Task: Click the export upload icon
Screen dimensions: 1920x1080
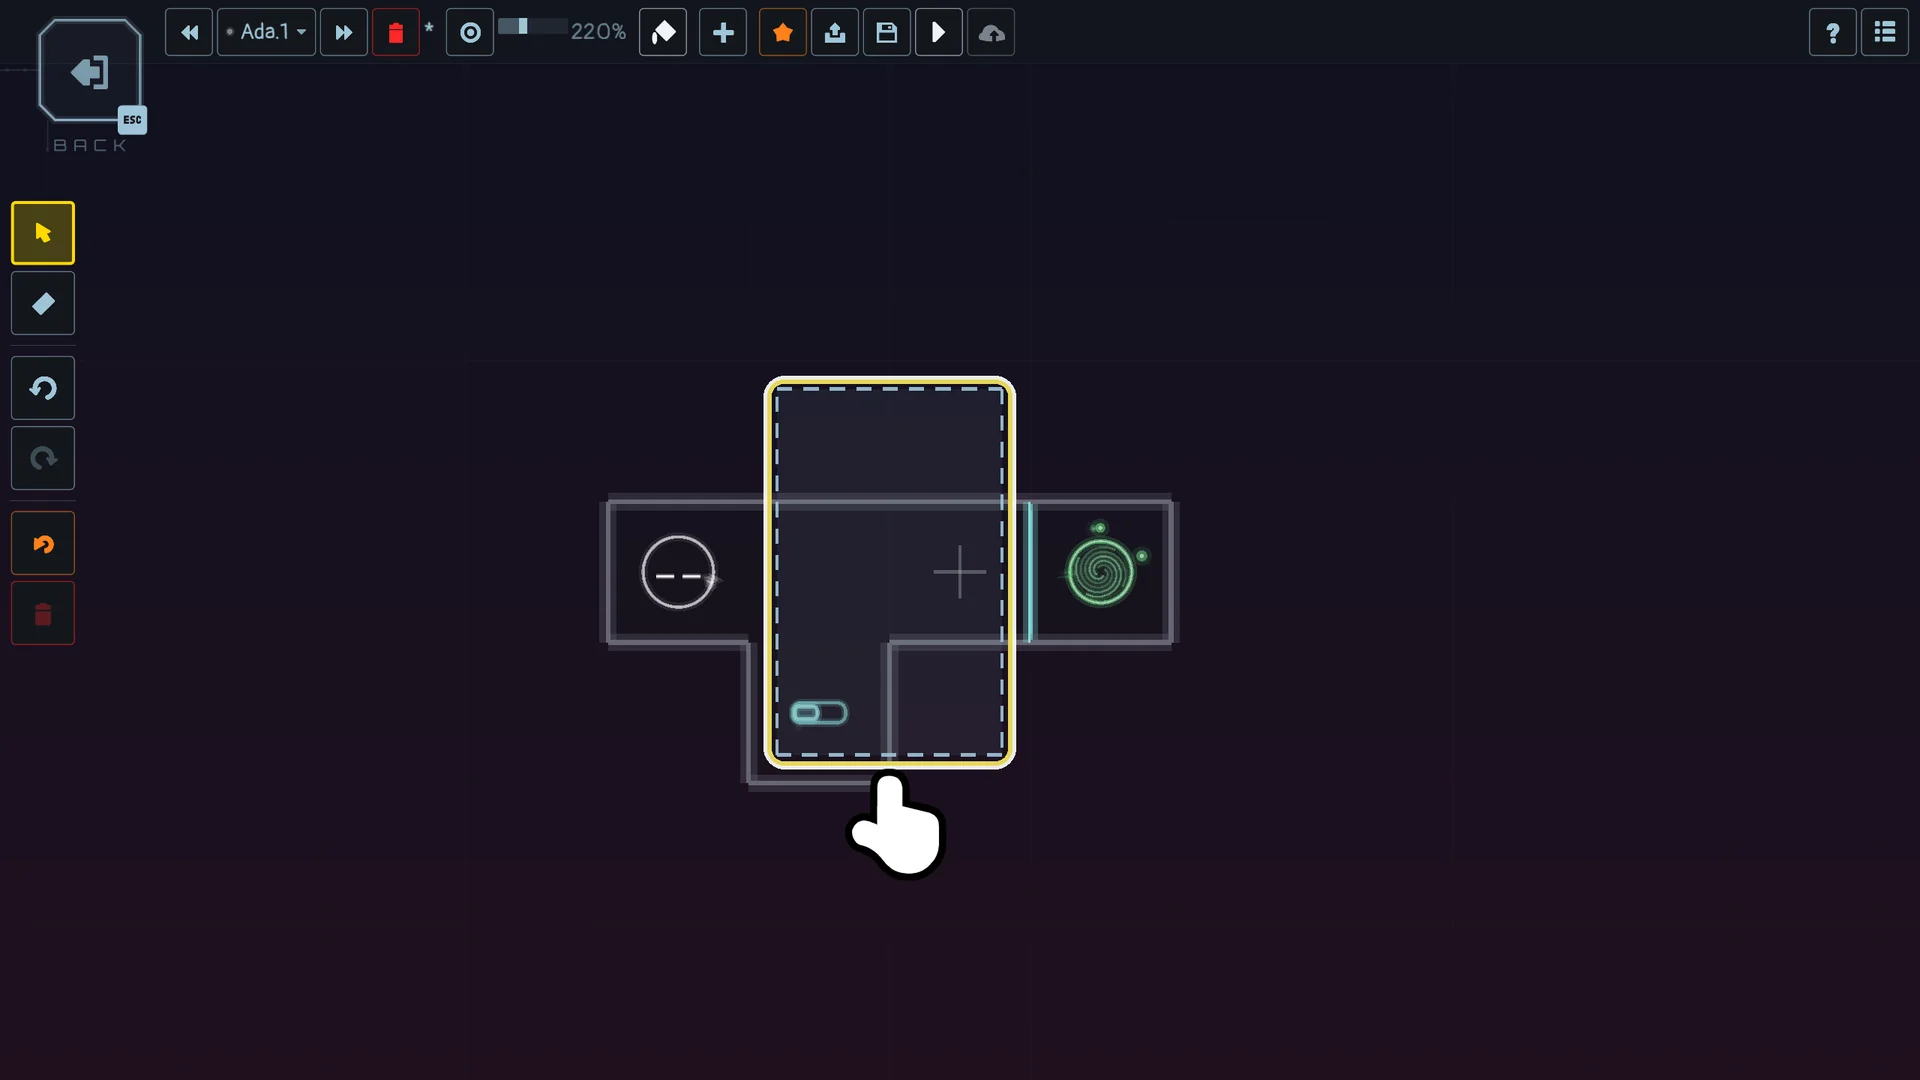Action: click(x=835, y=32)
